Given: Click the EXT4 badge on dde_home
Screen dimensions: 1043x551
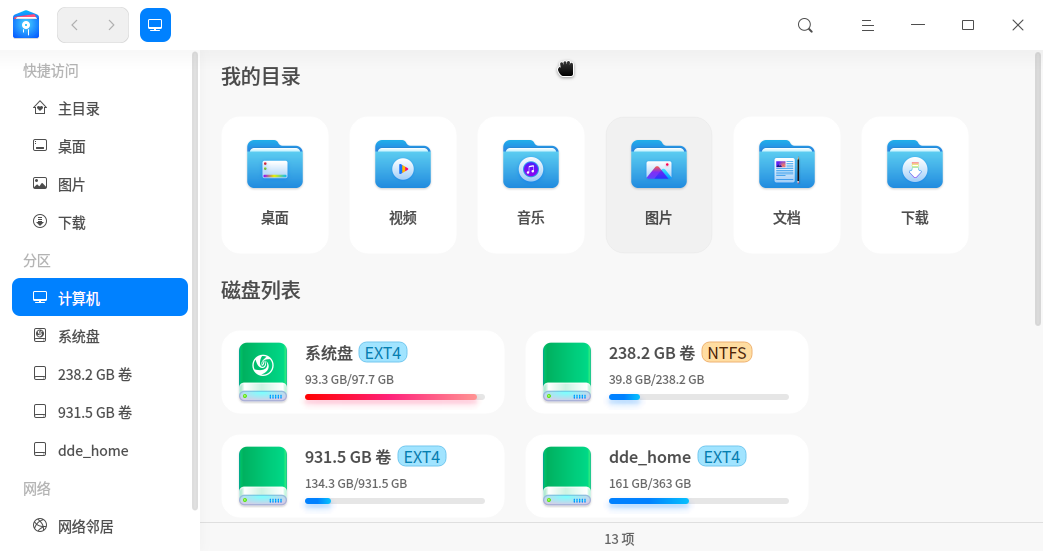Looking at the screenshot, I should (722, 457).
